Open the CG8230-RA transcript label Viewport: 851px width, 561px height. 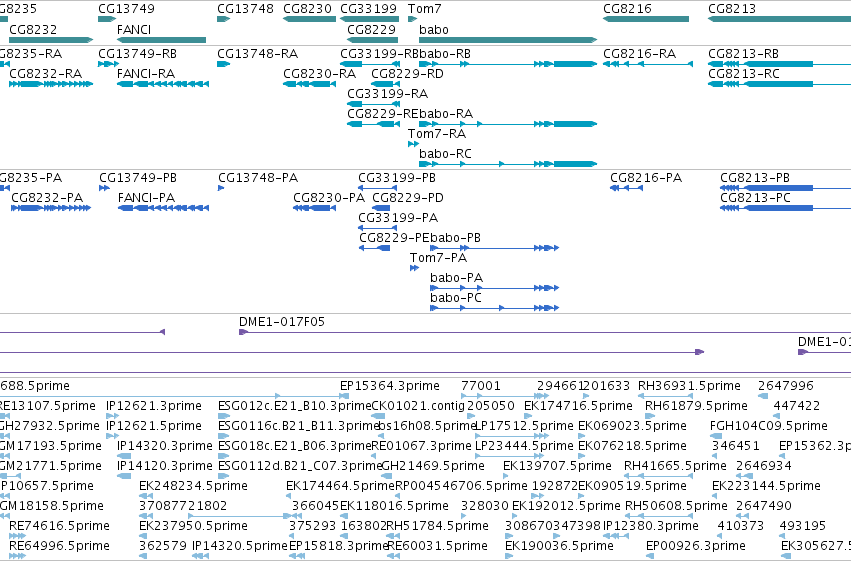tap(320, 74)
